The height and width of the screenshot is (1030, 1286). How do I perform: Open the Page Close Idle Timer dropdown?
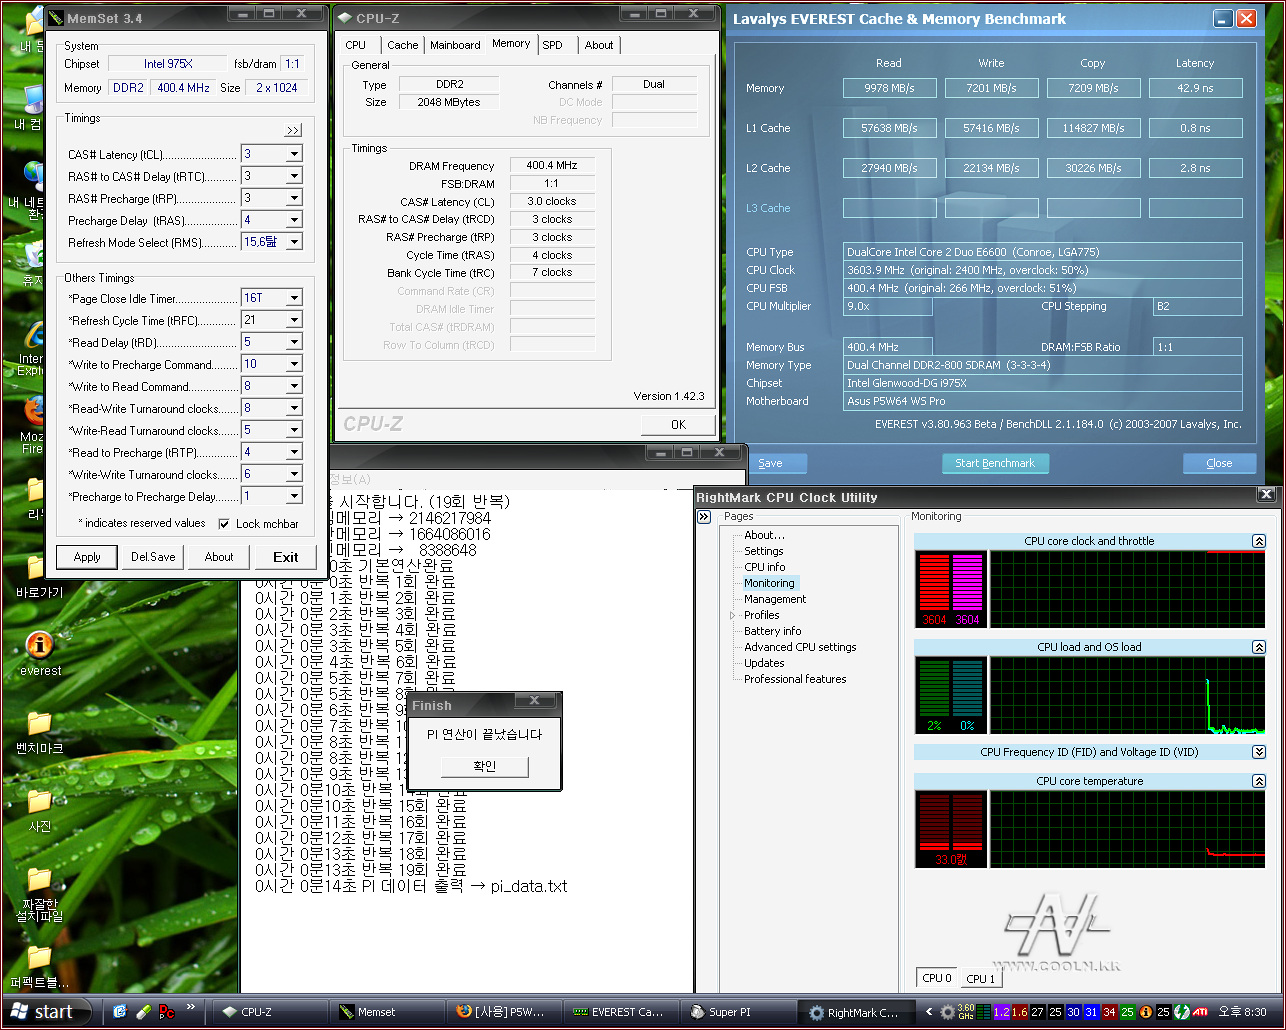pyautogui.click(x=294, y=298)
